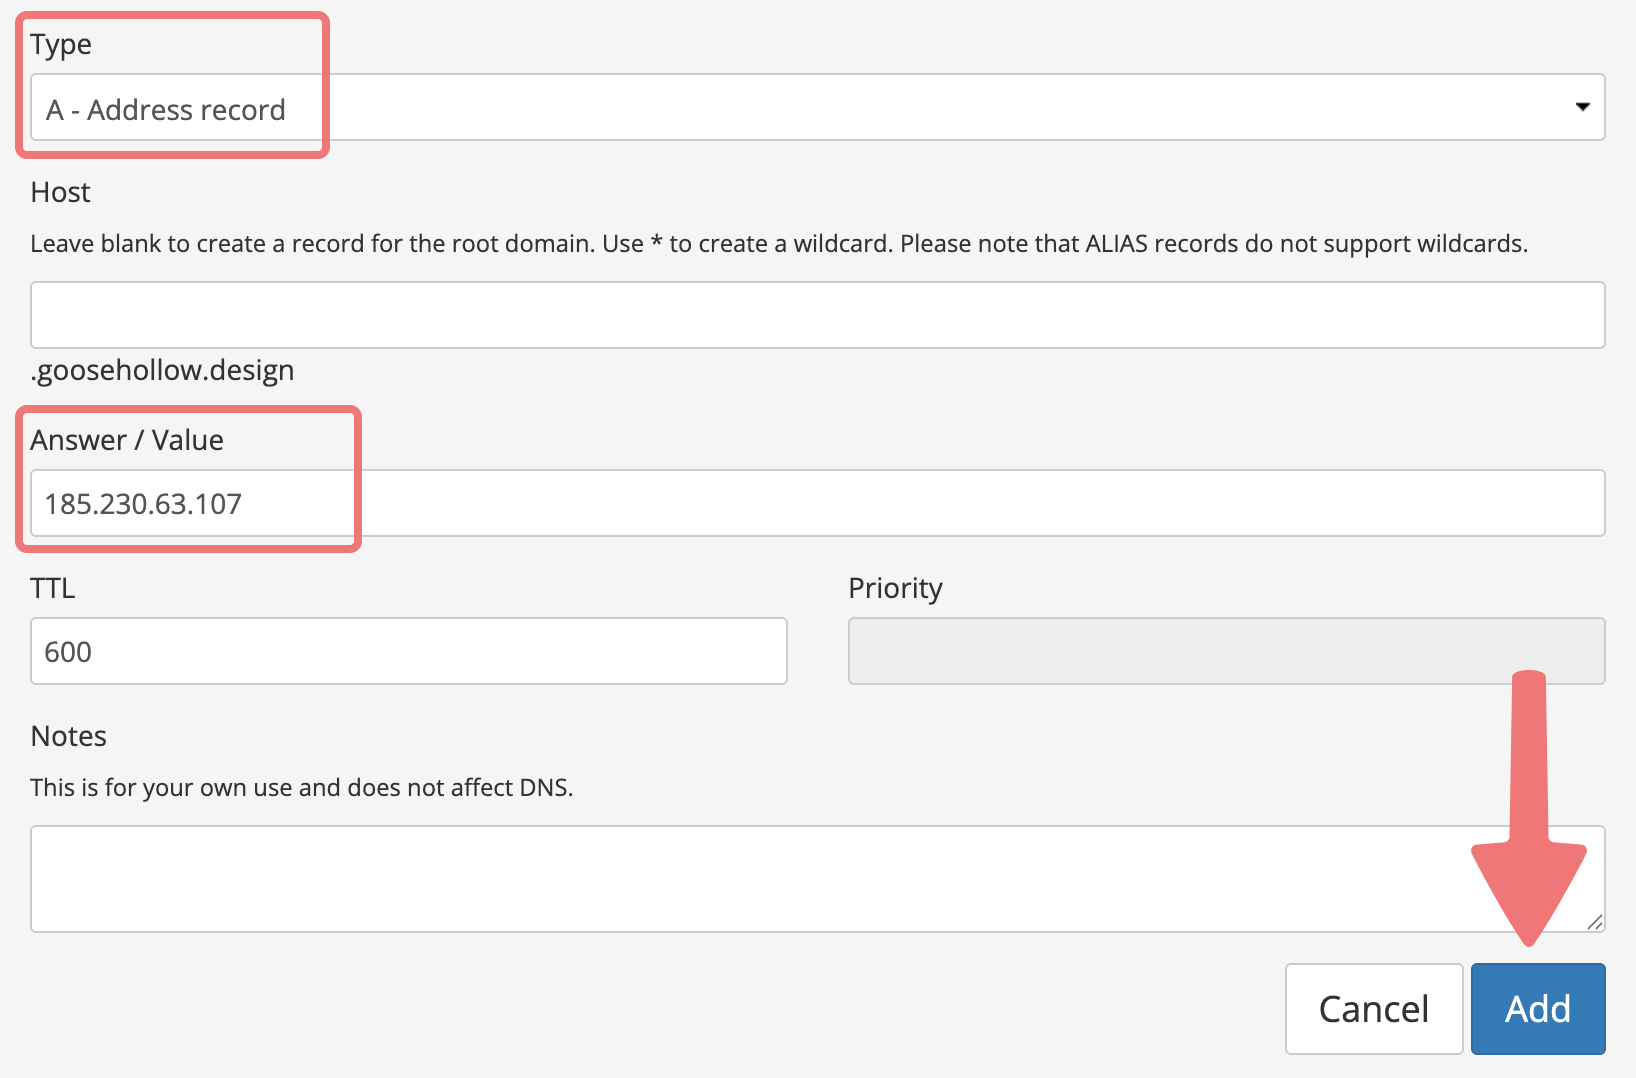Click the Priority label
Image resolution: width=1636 pixels, height=1078 pixels.
click(895, 589)
